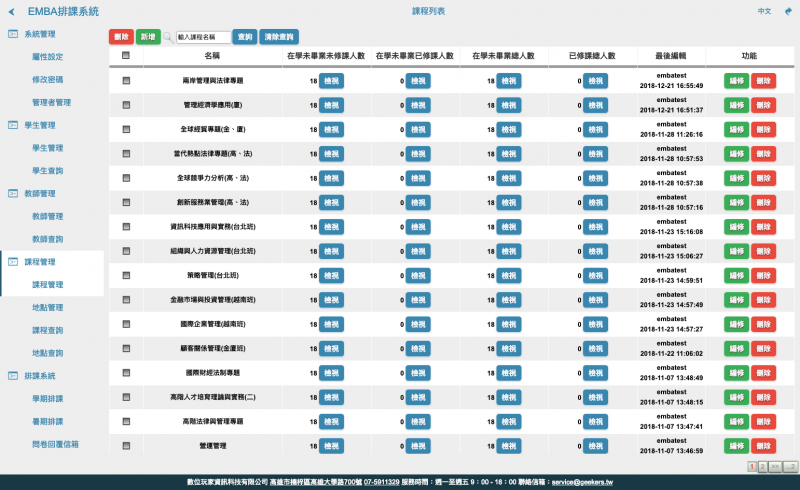
Task: Click the green 新增 button
Action: coord(148,37)
